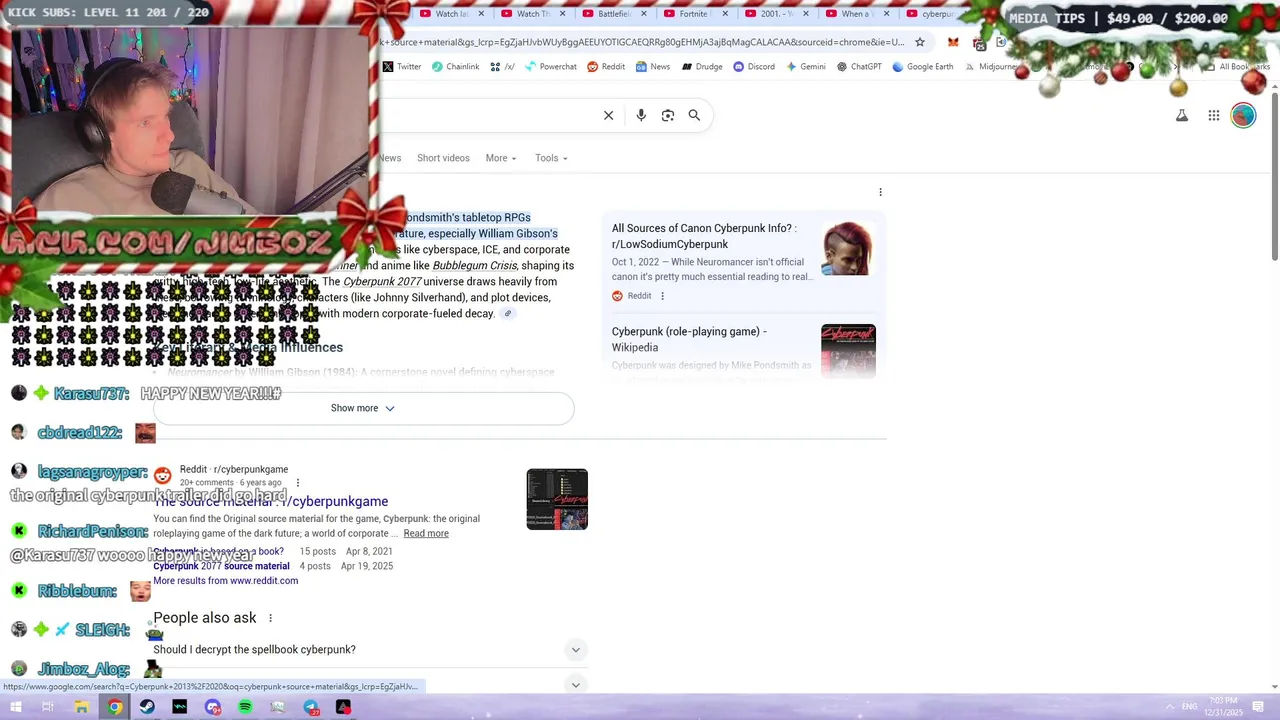
Task: Select the News search filter
Action: pos(390,158)
